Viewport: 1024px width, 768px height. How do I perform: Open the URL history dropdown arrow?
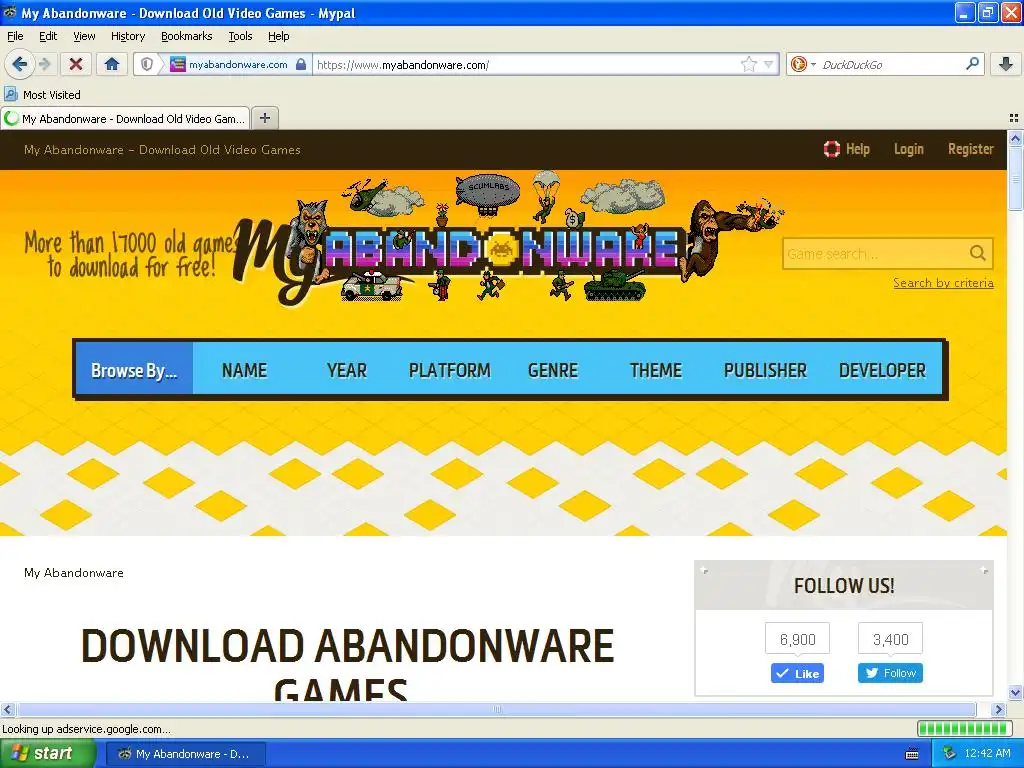click(769, 64)
